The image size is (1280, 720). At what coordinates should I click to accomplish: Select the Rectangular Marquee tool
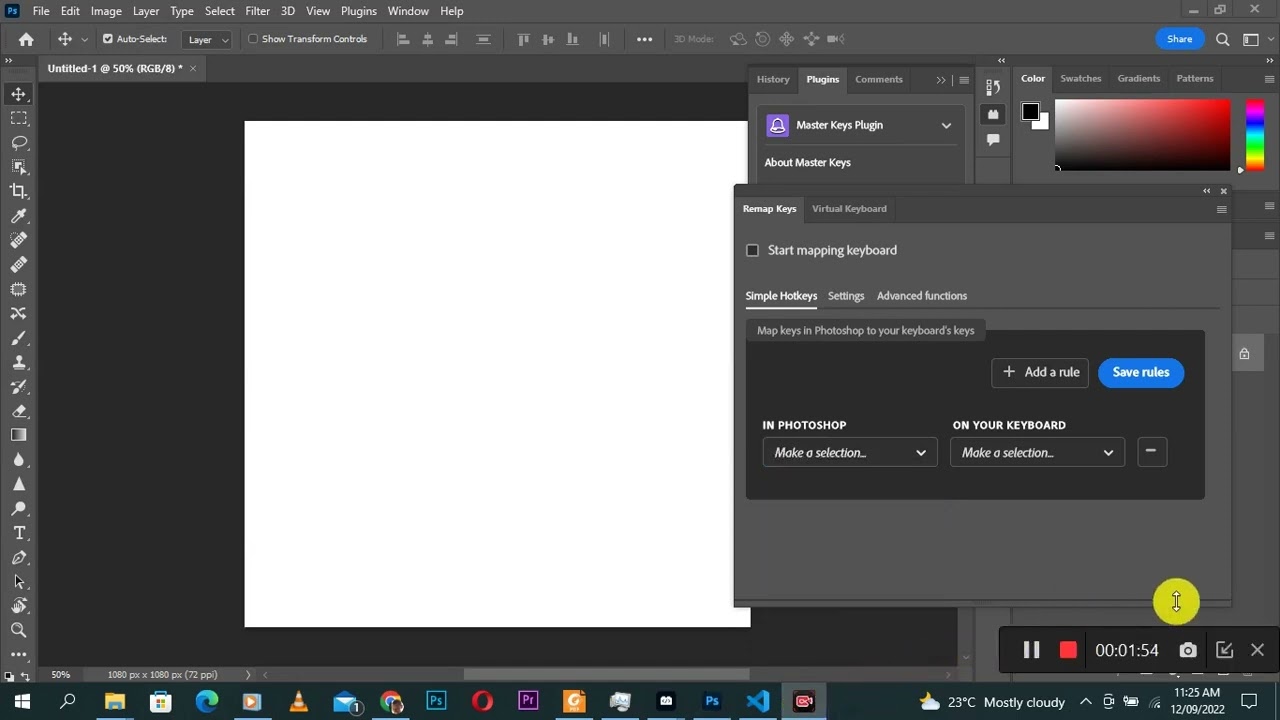coord(19,118)
